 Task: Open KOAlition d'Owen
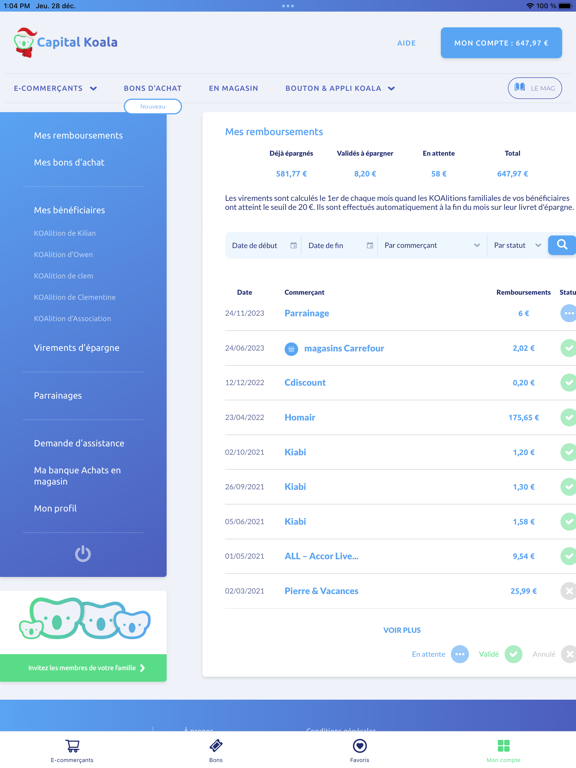[x=63, y=255]
